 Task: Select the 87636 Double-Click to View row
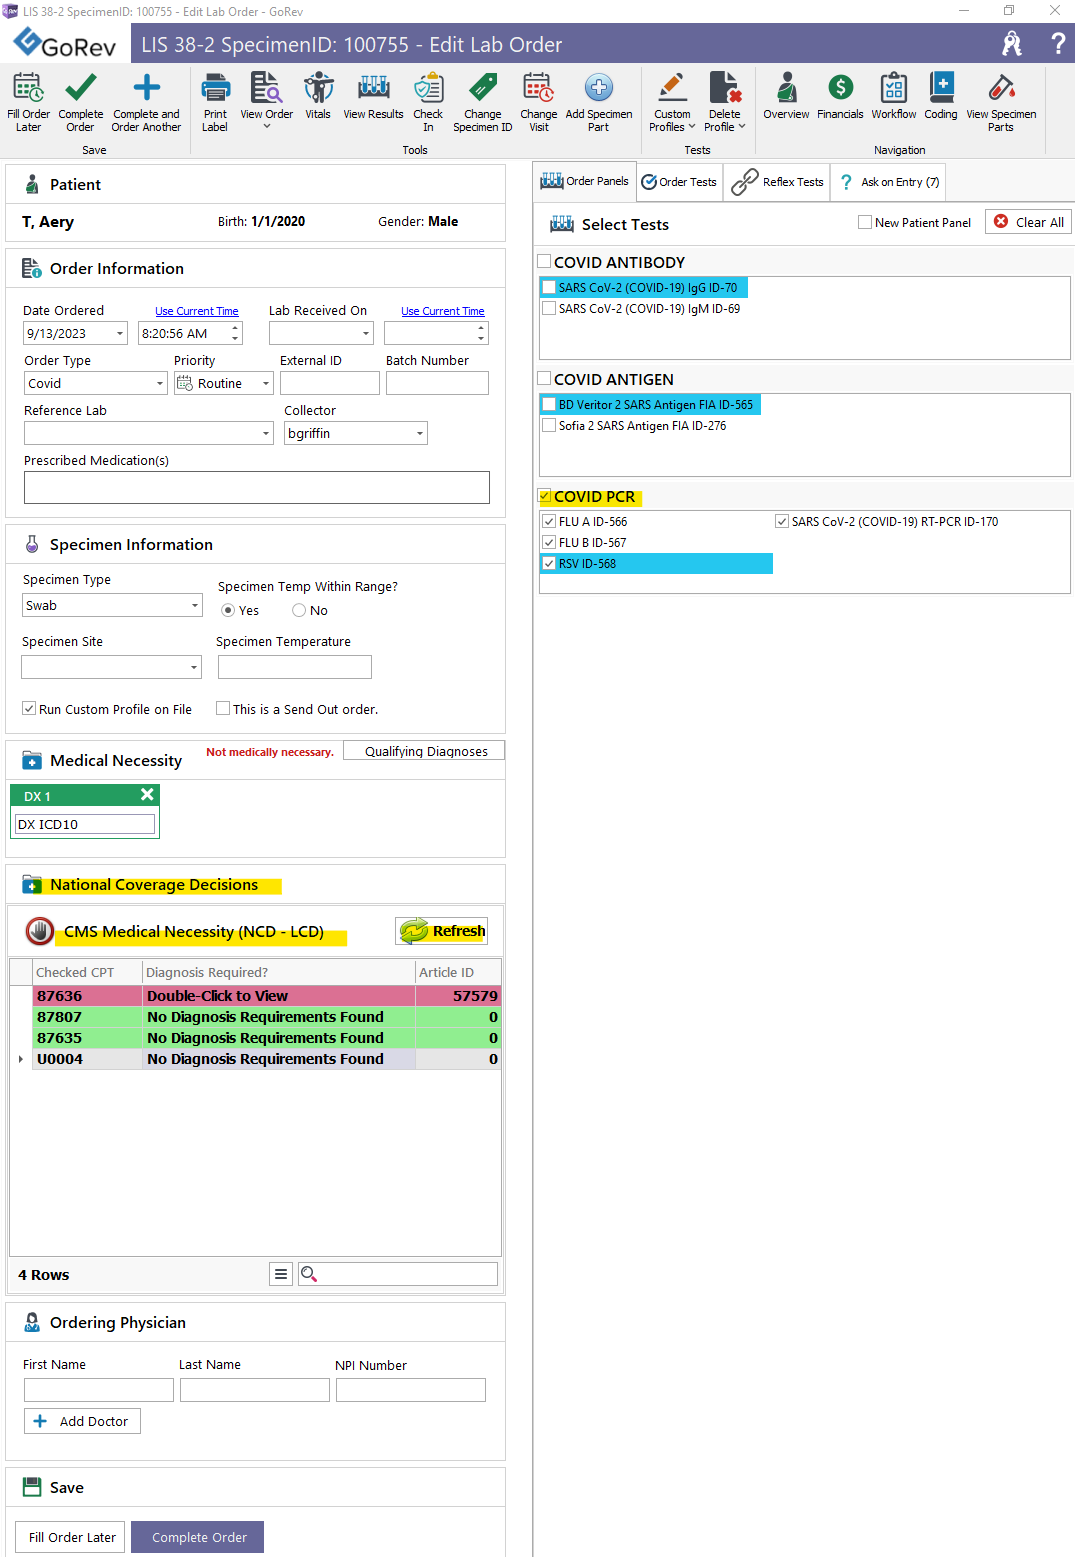pos(266,996)
